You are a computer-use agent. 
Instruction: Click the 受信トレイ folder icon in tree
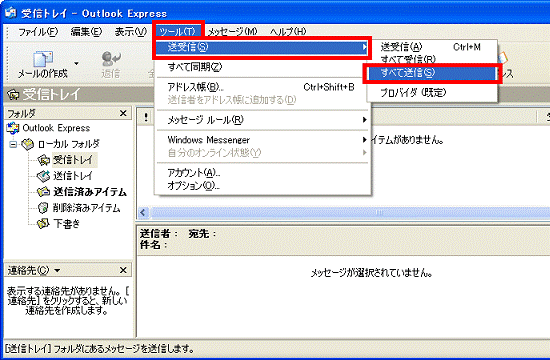43,160
